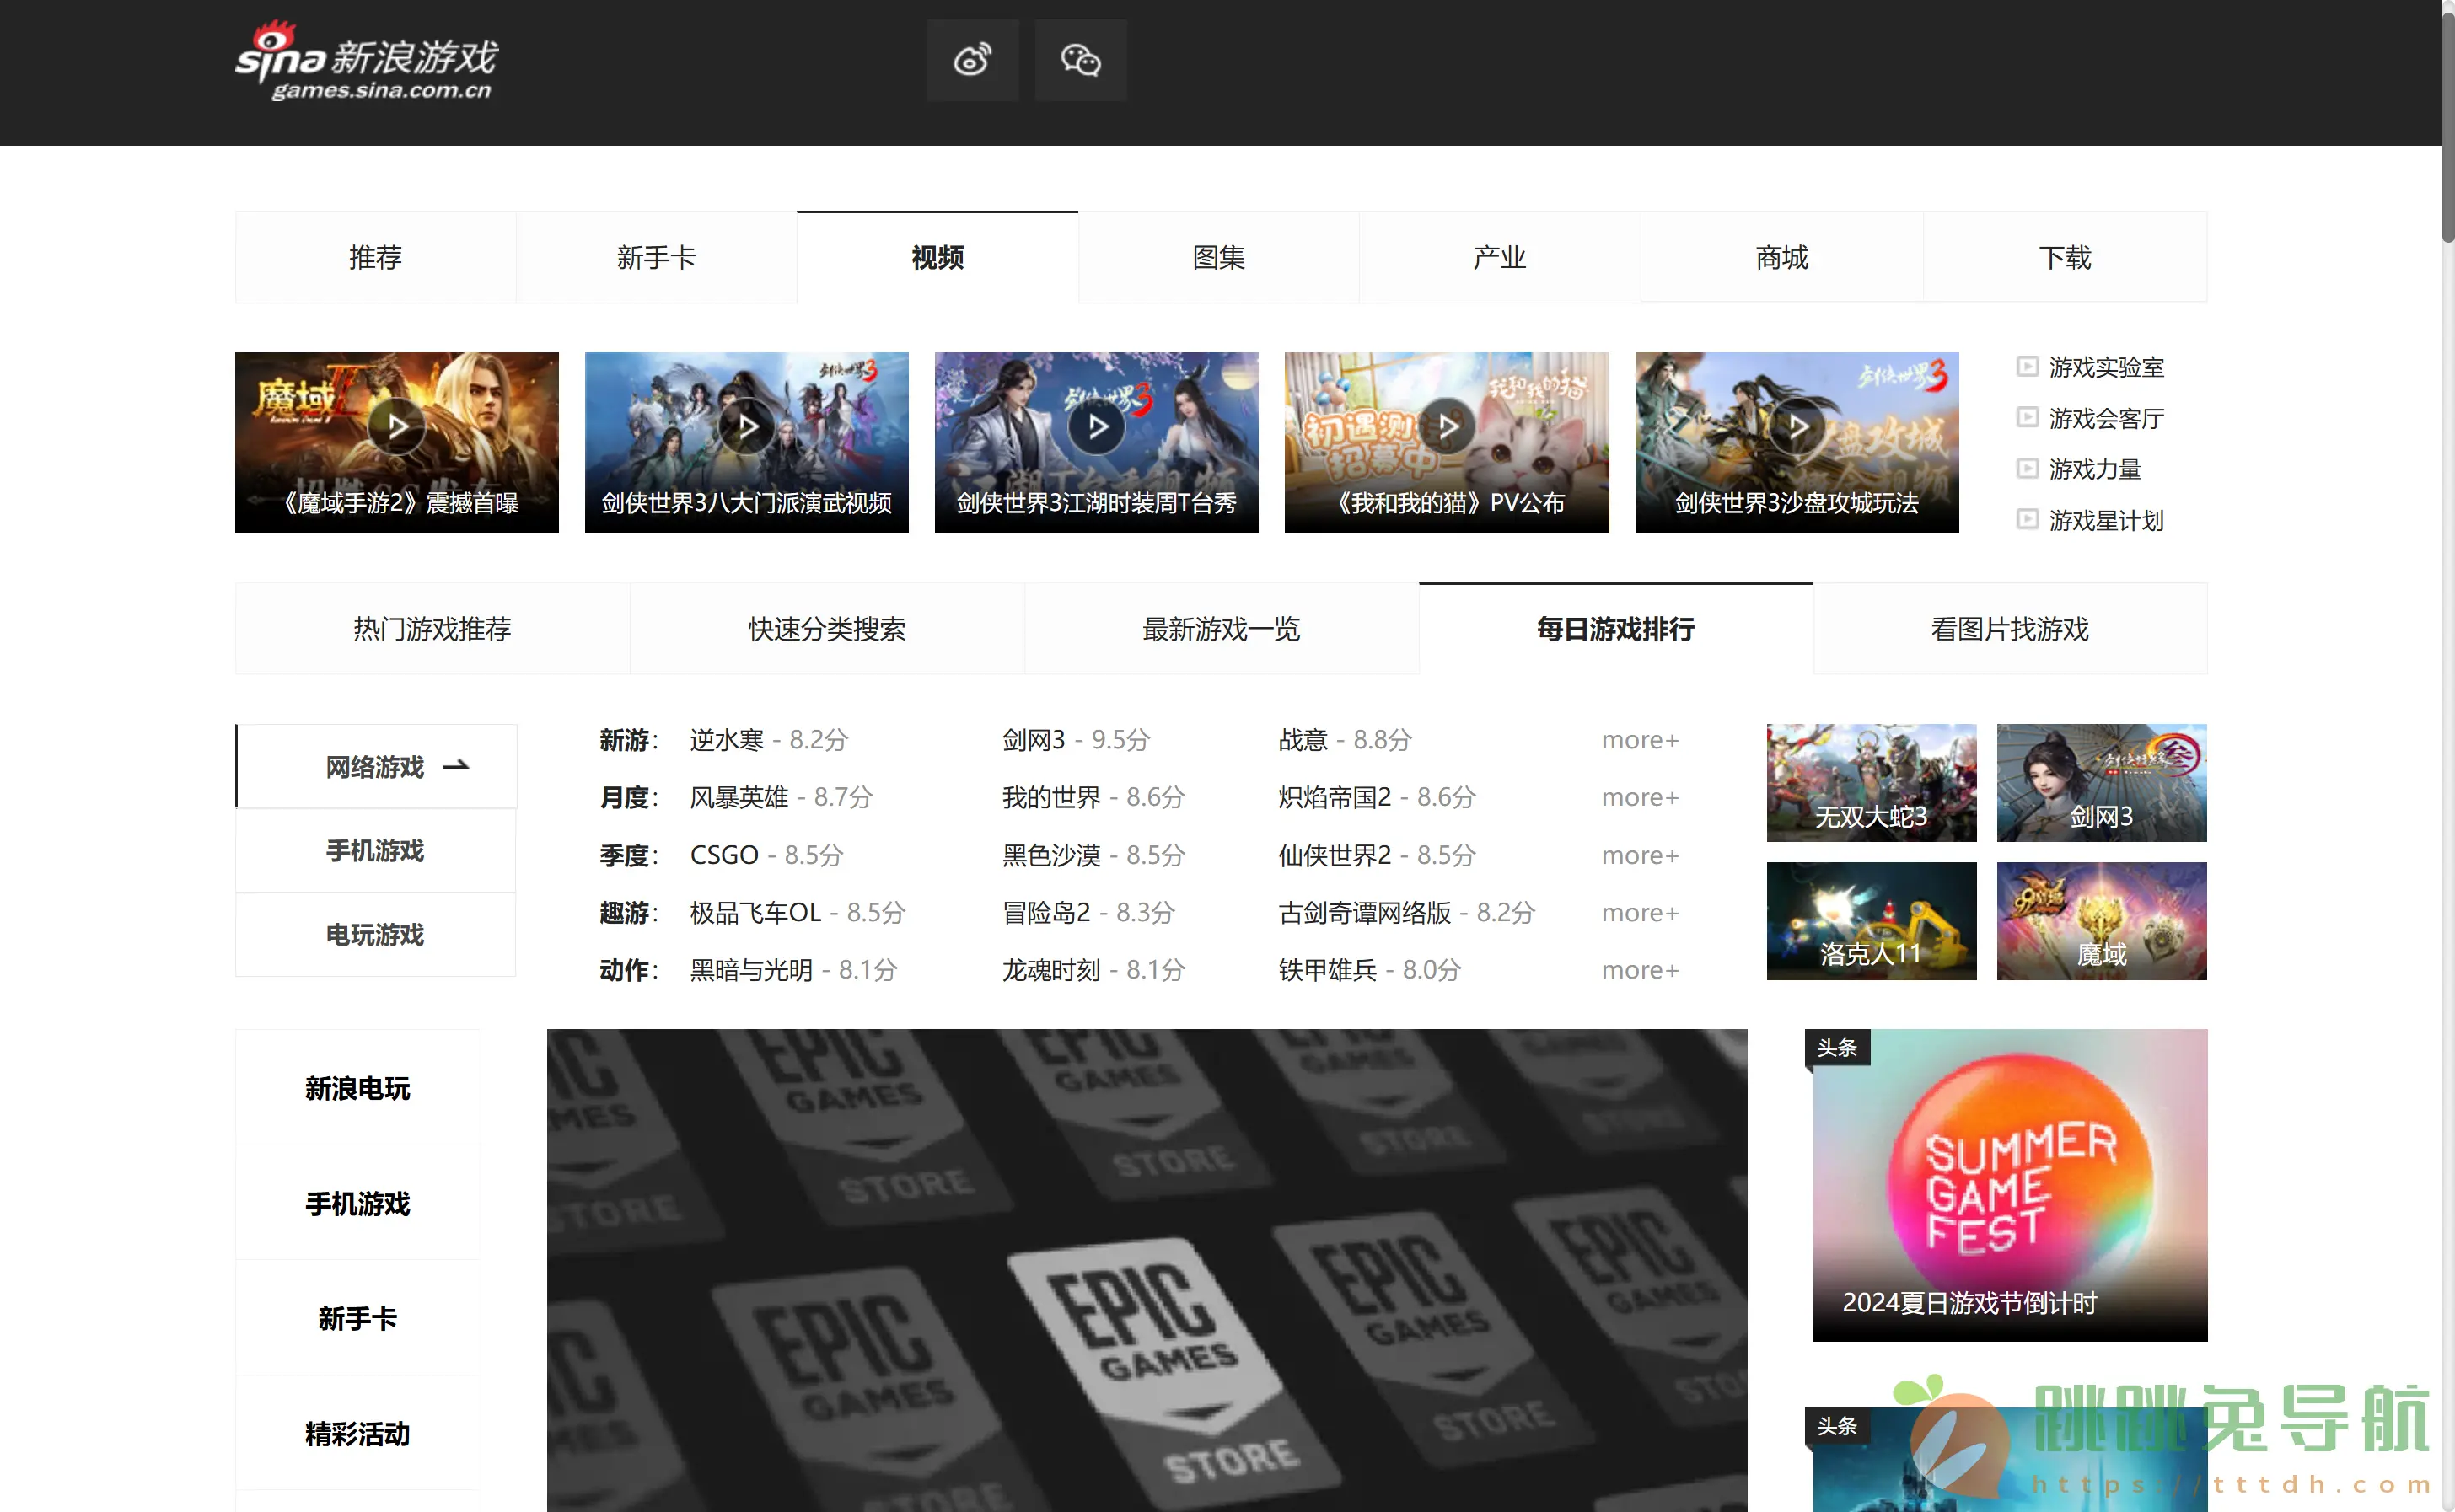This screenshot has height=1512, width=2455.
Task: Play the 剑侠世界3沙盘攻城玩法 video
Action: pyautogui.click(x=1797, y=442)
